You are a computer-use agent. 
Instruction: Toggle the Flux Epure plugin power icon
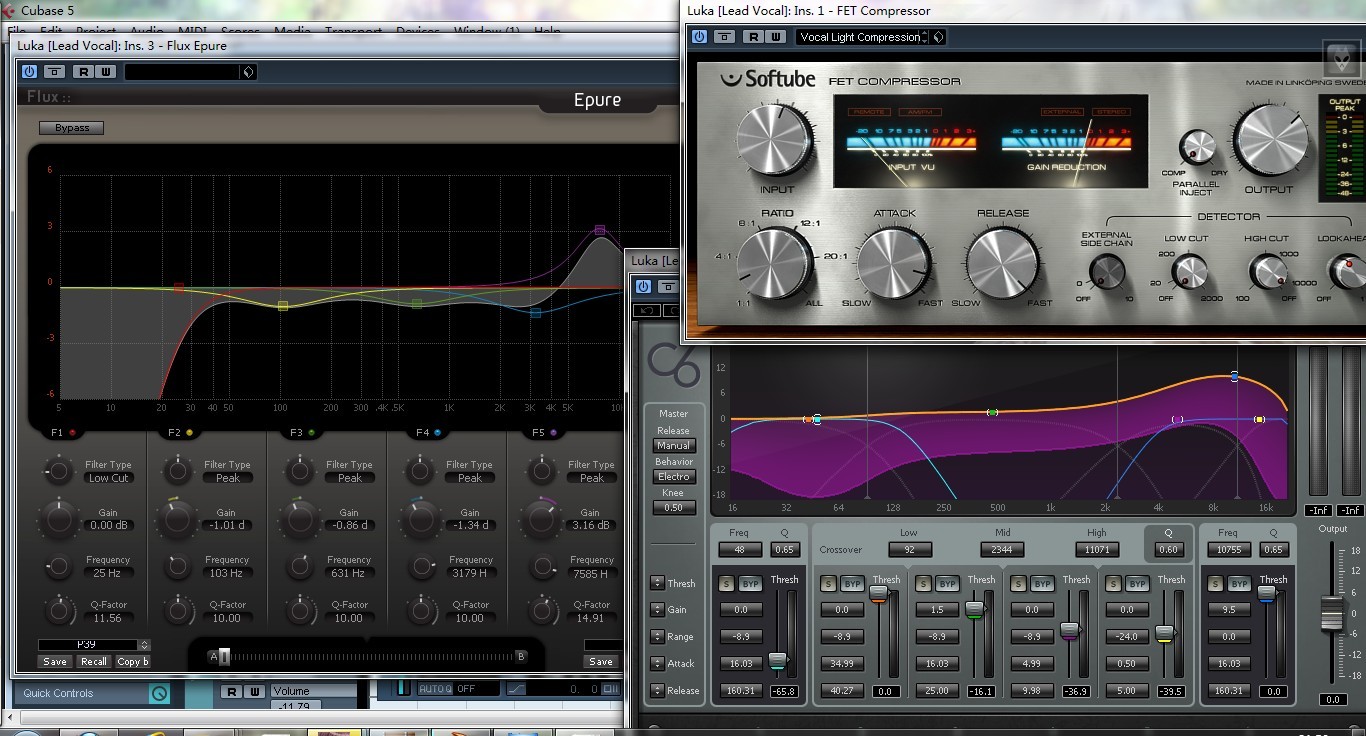(29, 72)
